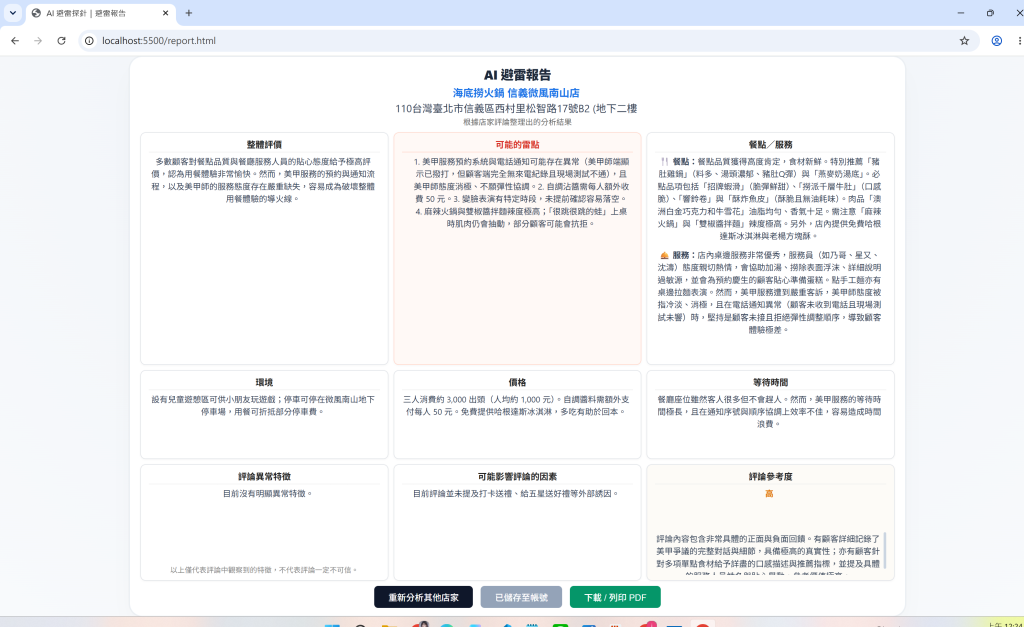Screen dimensions: 1024x627
Task: Click paragraph starting 餐廳座位雖然客人很多
Action: 769,411
